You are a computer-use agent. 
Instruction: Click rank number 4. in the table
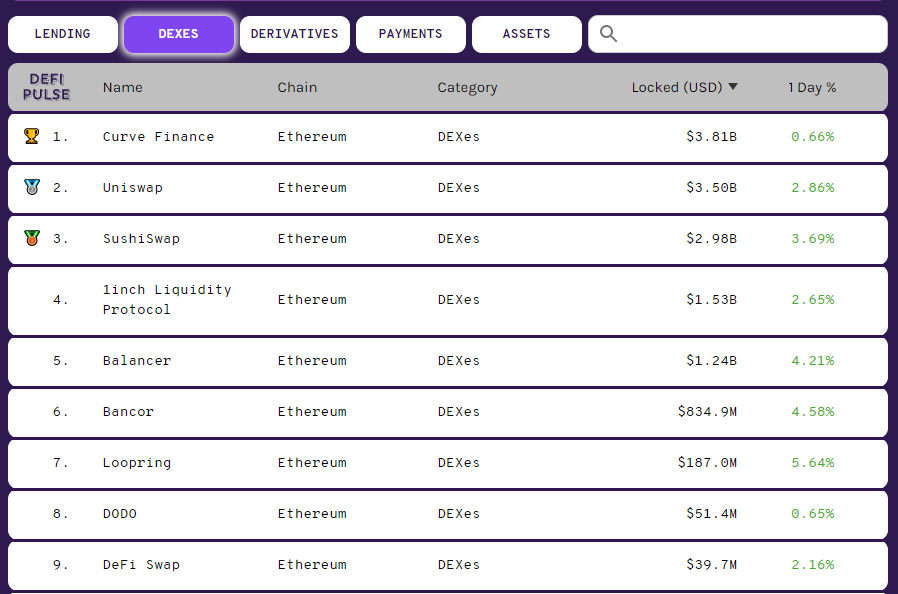point(60,300)
